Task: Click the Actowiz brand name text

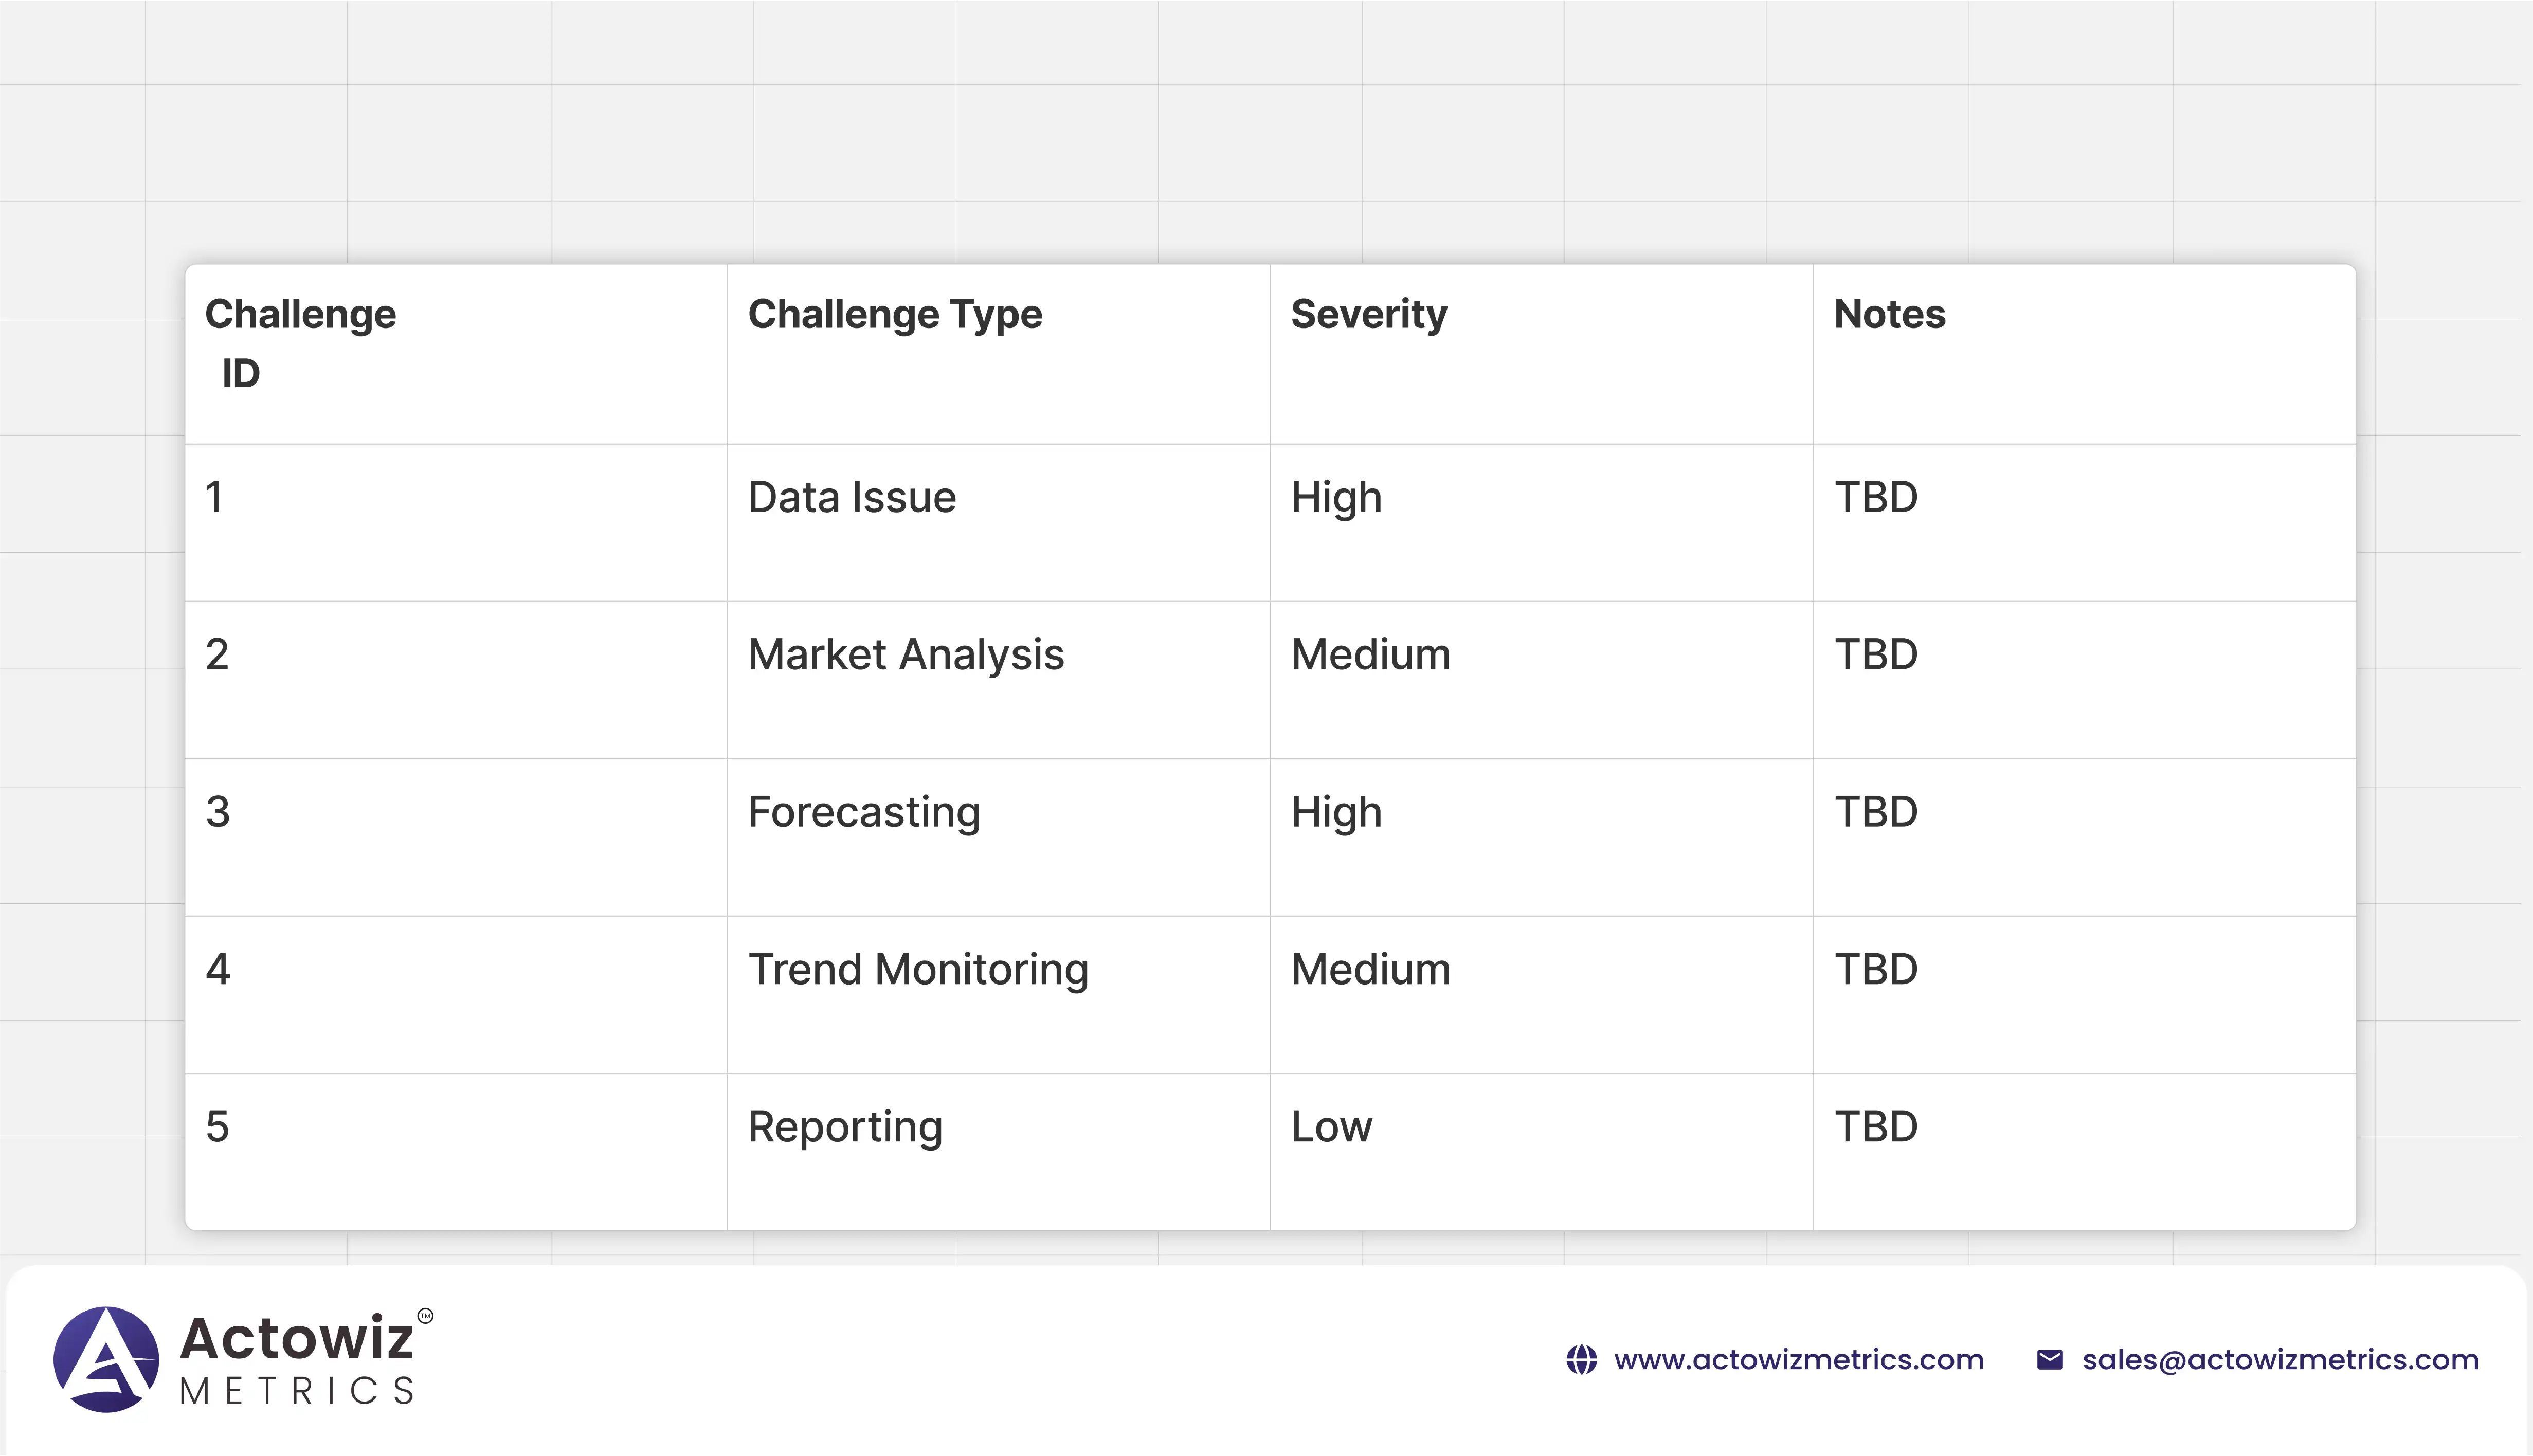Action: coord(296,1338)
